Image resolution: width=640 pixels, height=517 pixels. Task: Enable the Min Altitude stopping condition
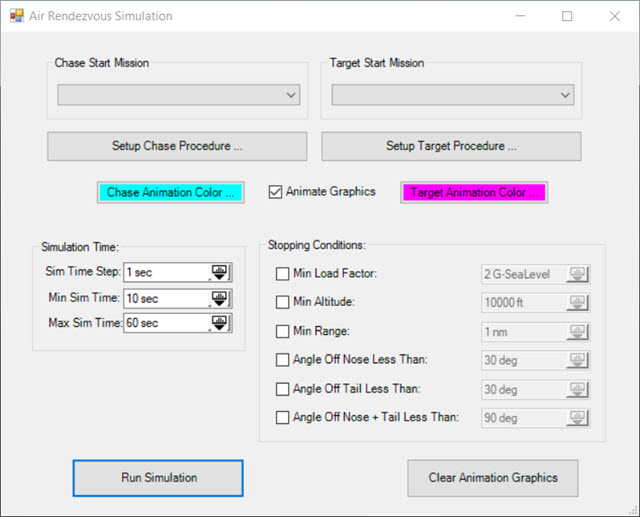point(282,303)
